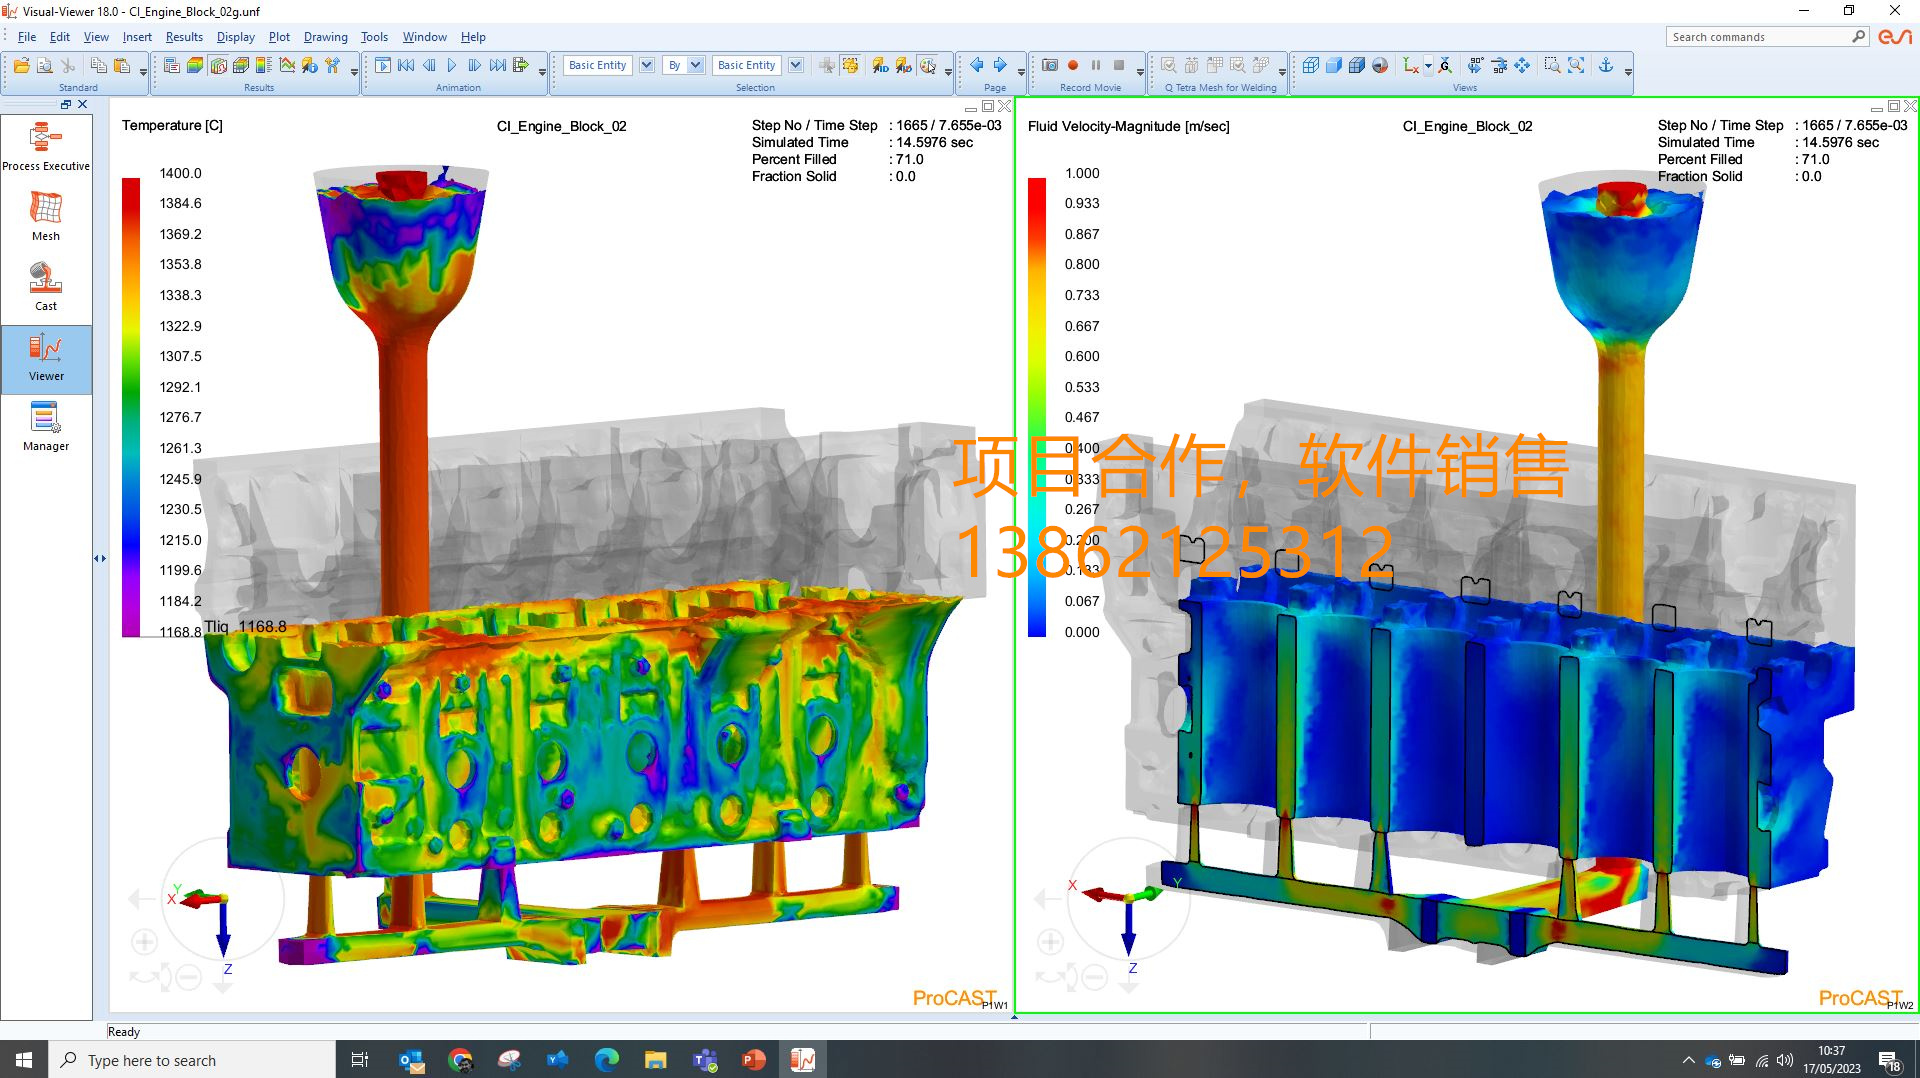Image resolution: width=1920 pixels, height=1078 pixels.
Task: Toggle the half-shaded sphere display icon
Action: (1380, 65)
